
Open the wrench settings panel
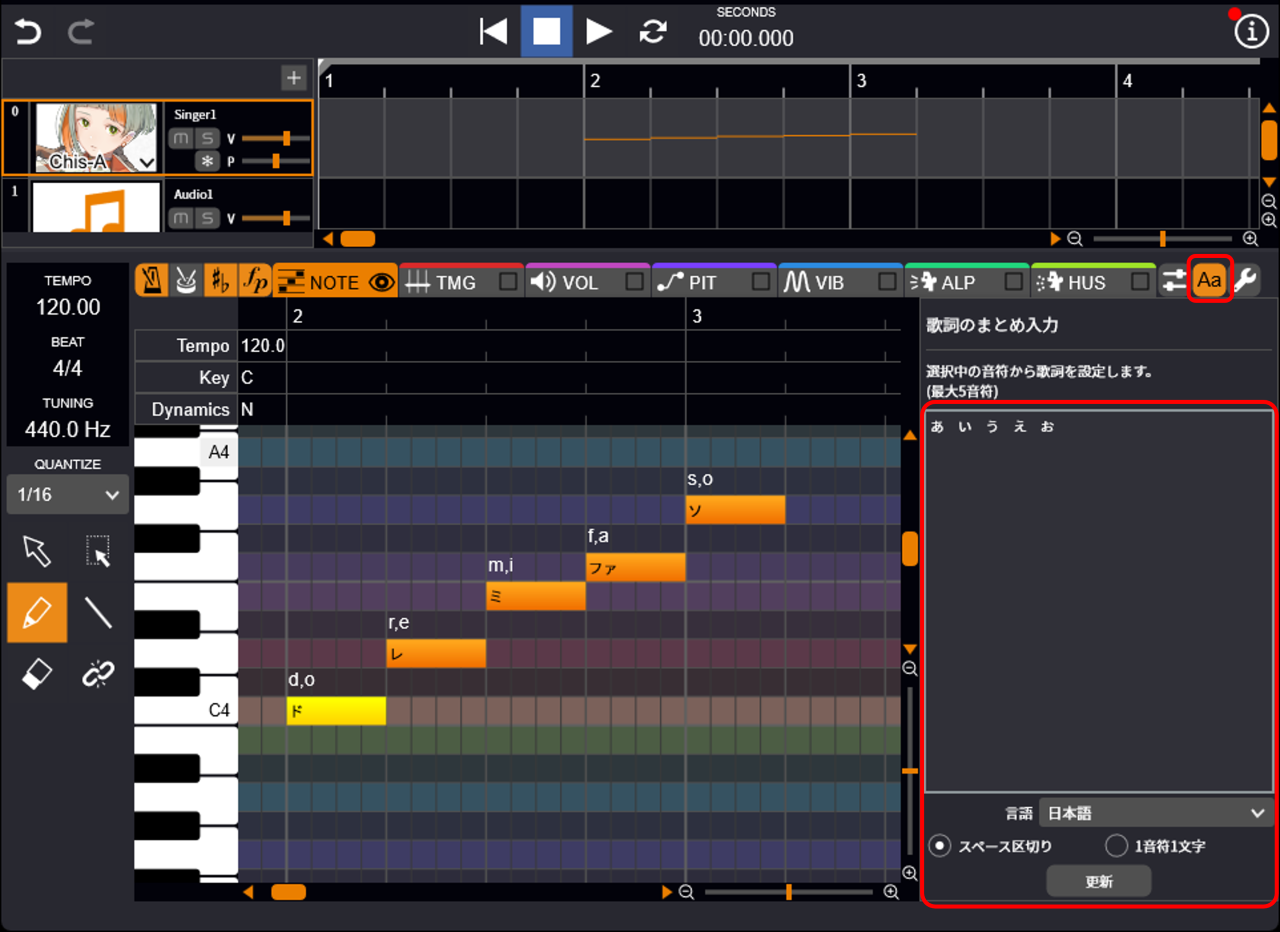(1245, 282)
